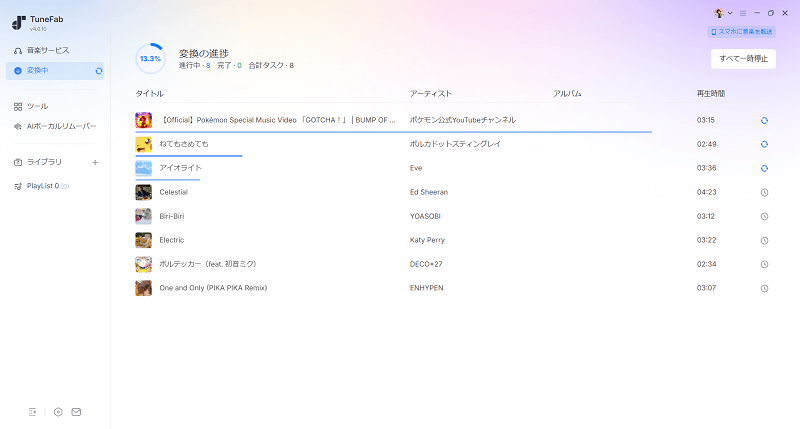
Task: Click the タイトル column header
Action: tap(149, 94)
